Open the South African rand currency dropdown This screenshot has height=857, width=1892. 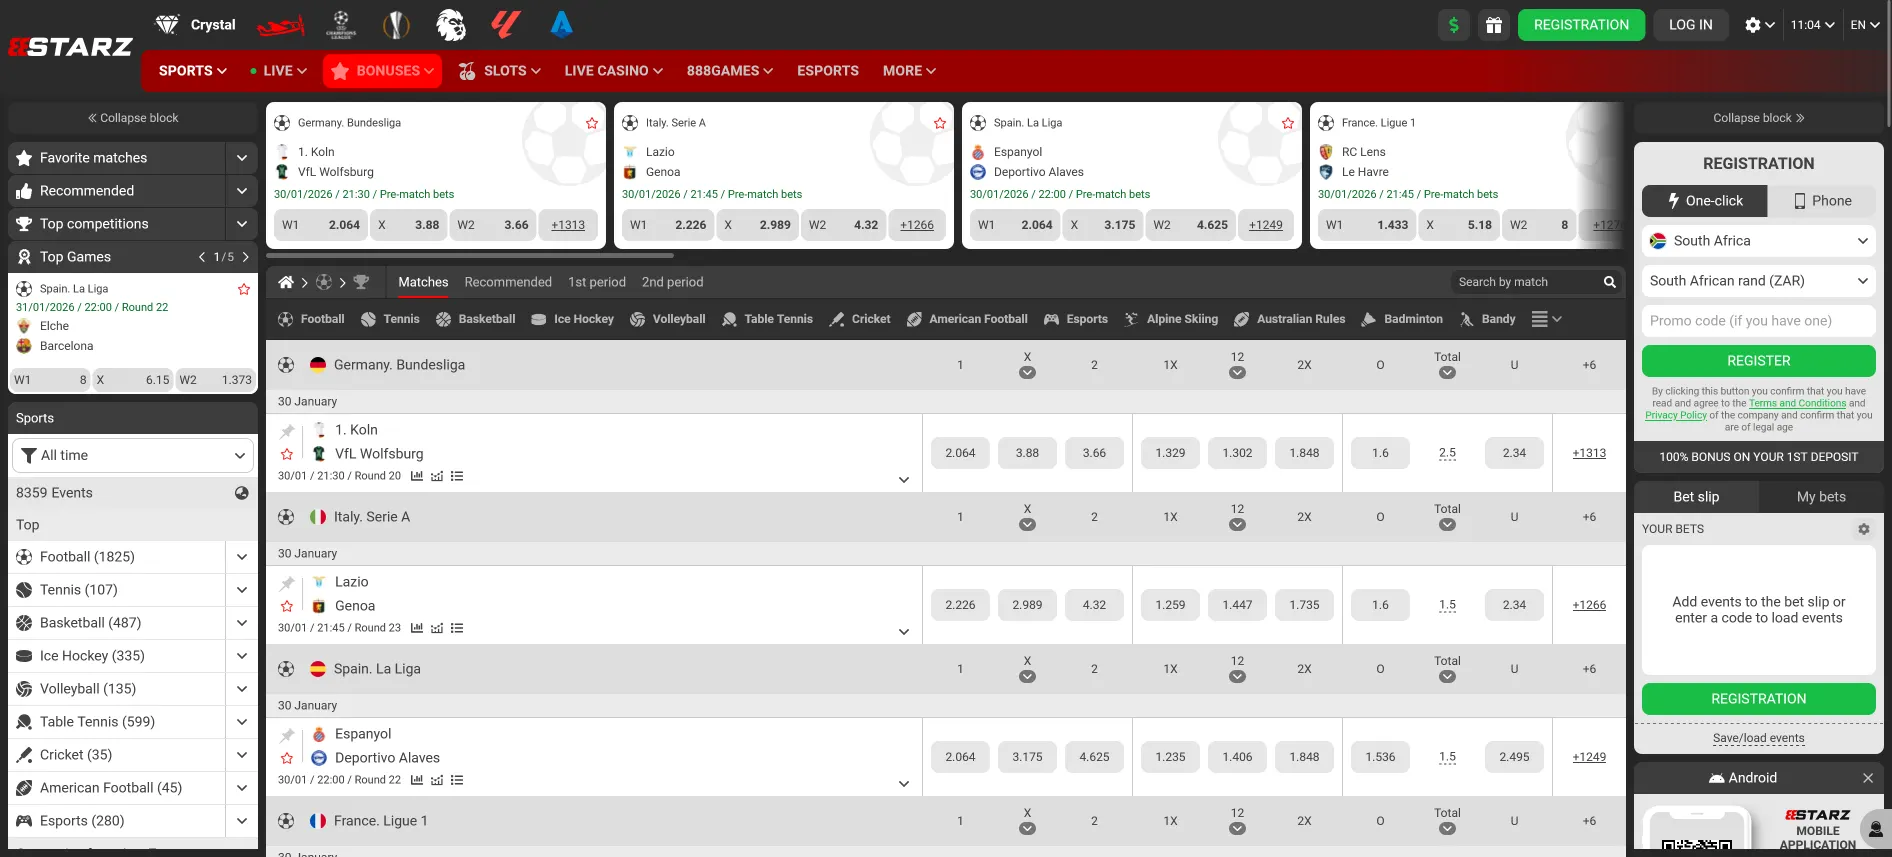tap(1758, 281)
